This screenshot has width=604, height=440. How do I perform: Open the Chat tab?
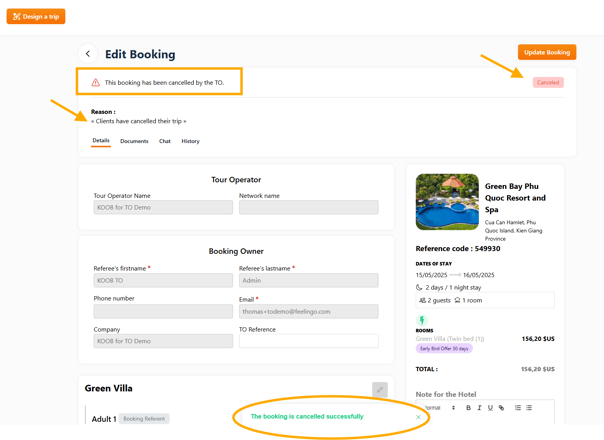pos(165,141)
